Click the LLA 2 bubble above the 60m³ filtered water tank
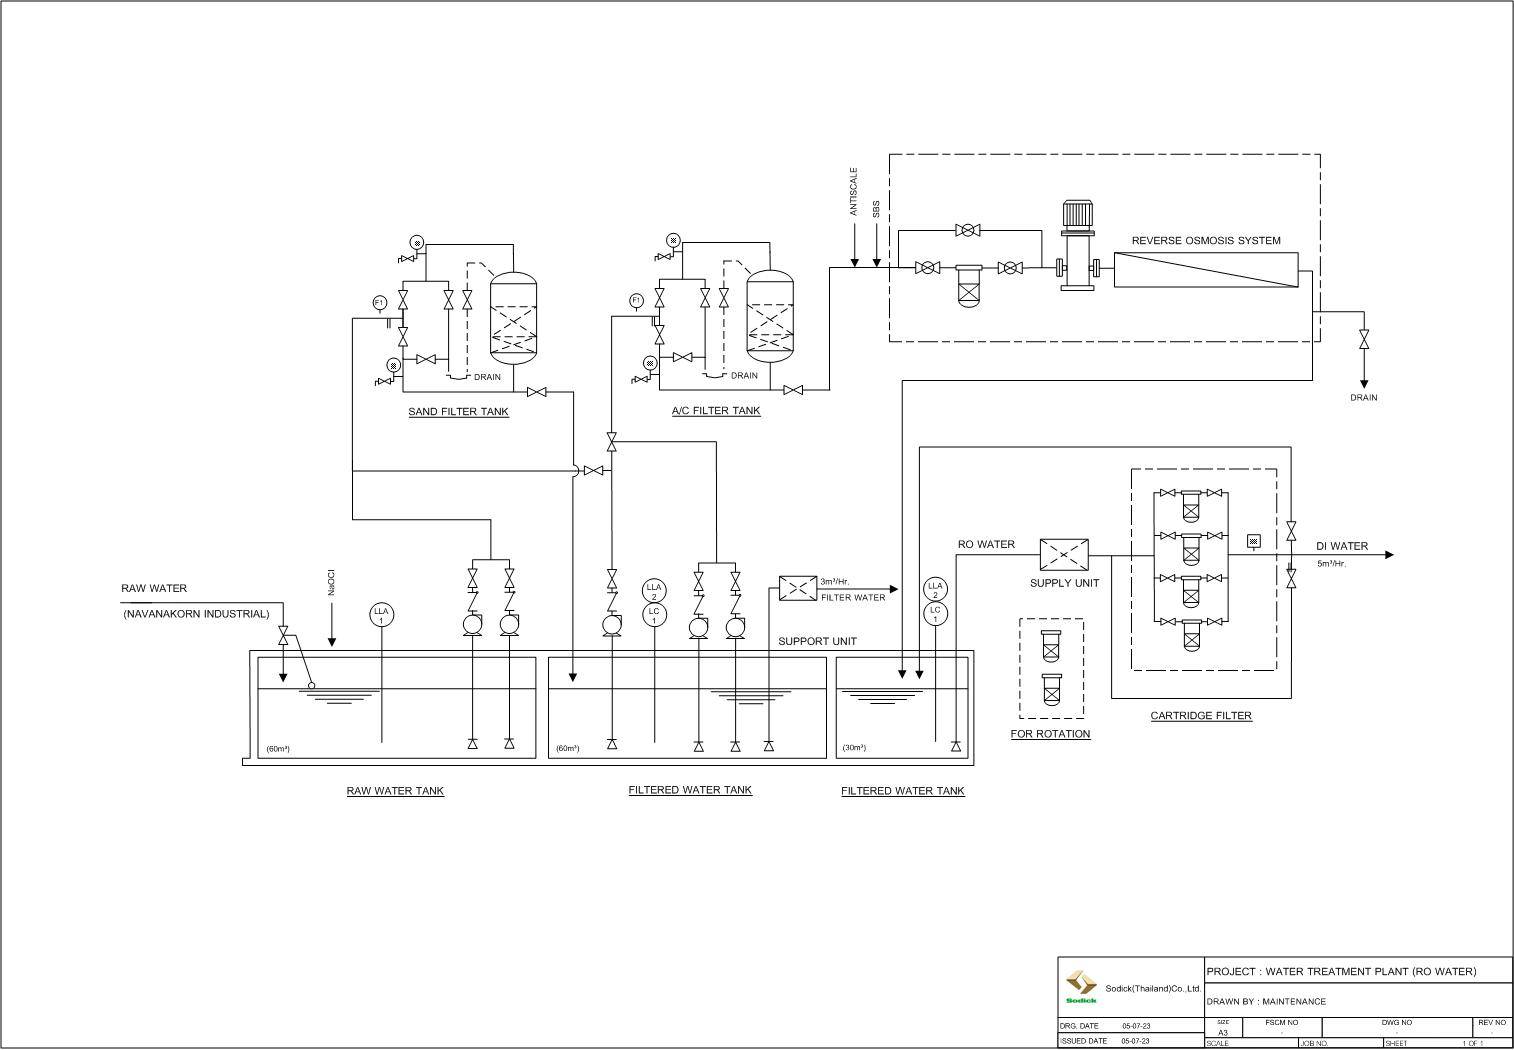 tap(654, 591)
